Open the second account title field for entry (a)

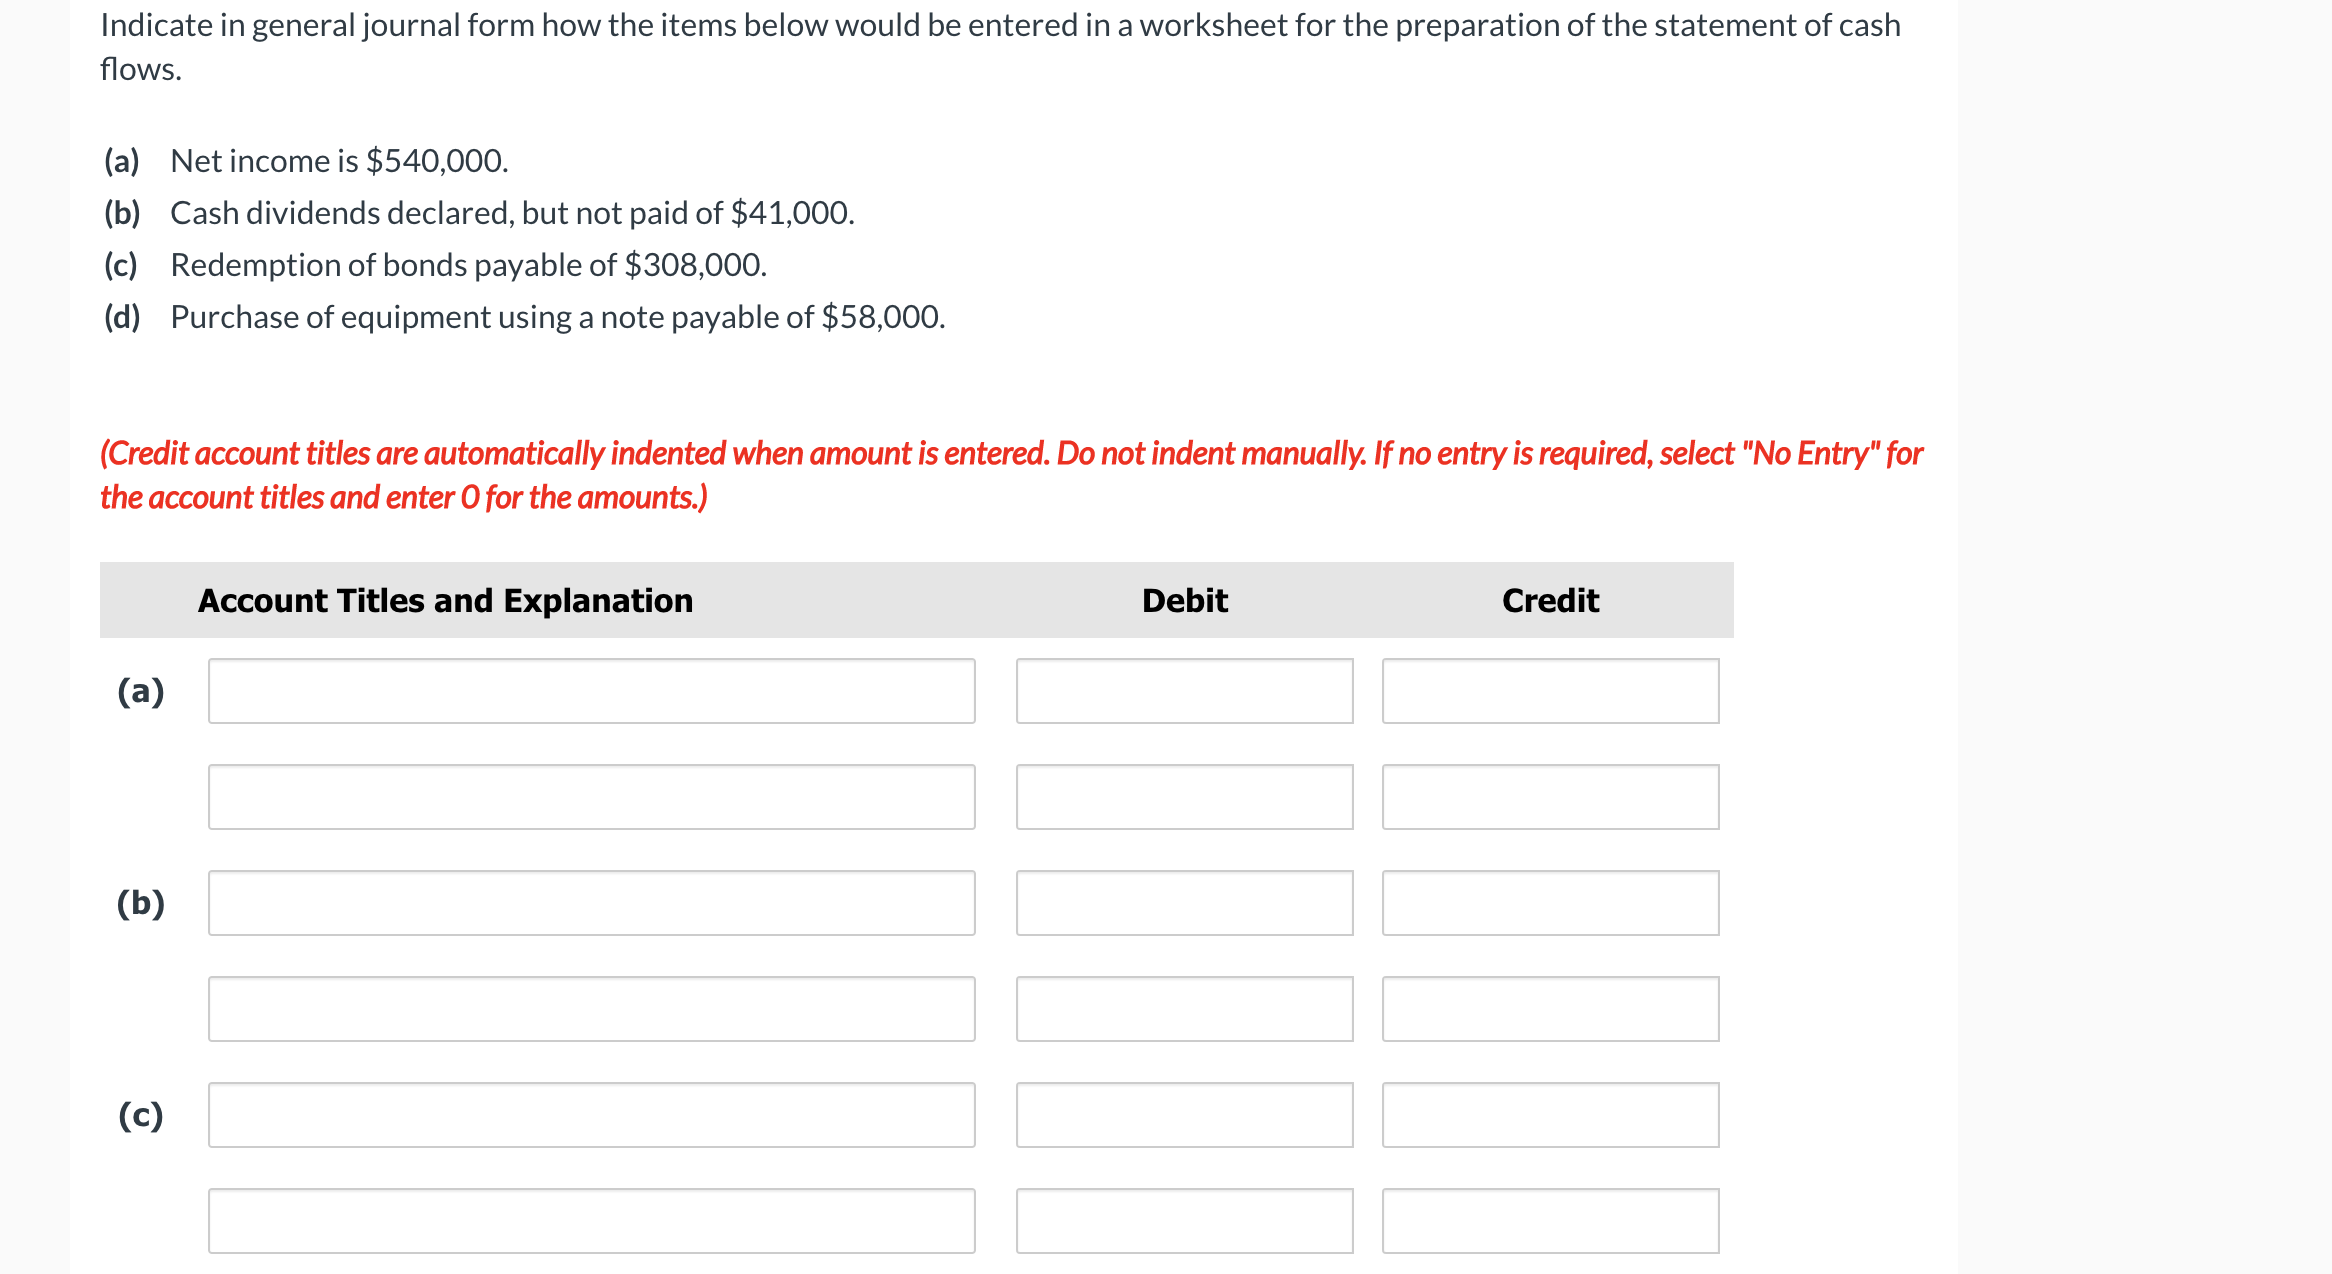[x=592, y=797]
